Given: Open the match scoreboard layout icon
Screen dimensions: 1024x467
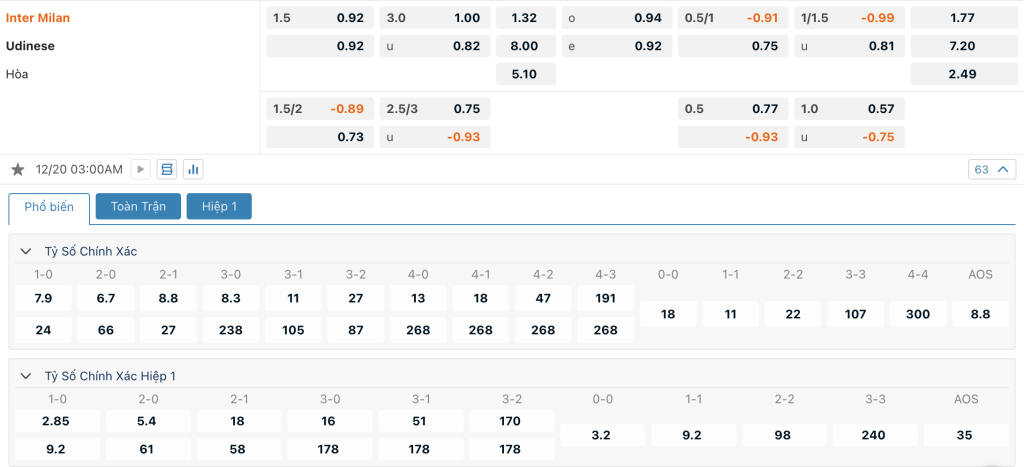Looking at the screenshot, I should coord(167,170).
